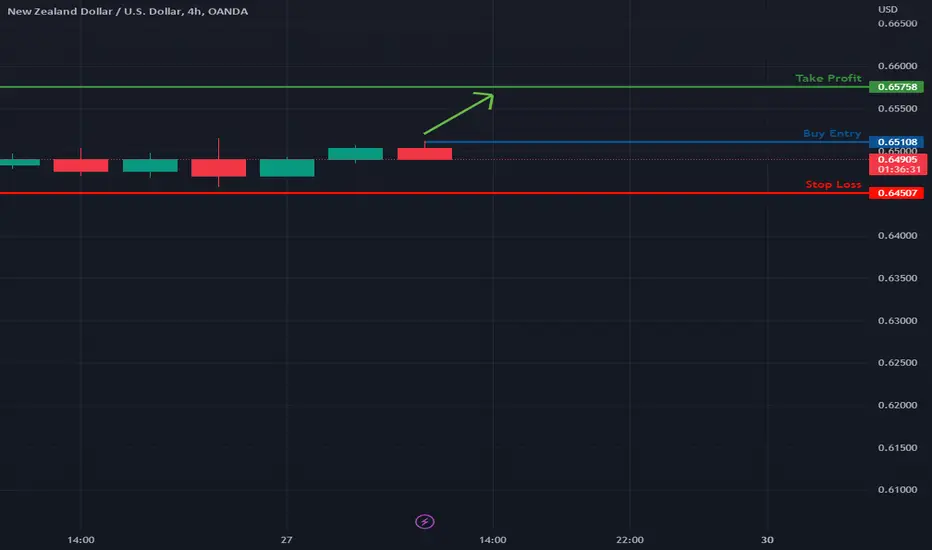
Task: Click the red Stop Loss horizontal line
Action: 434,193
